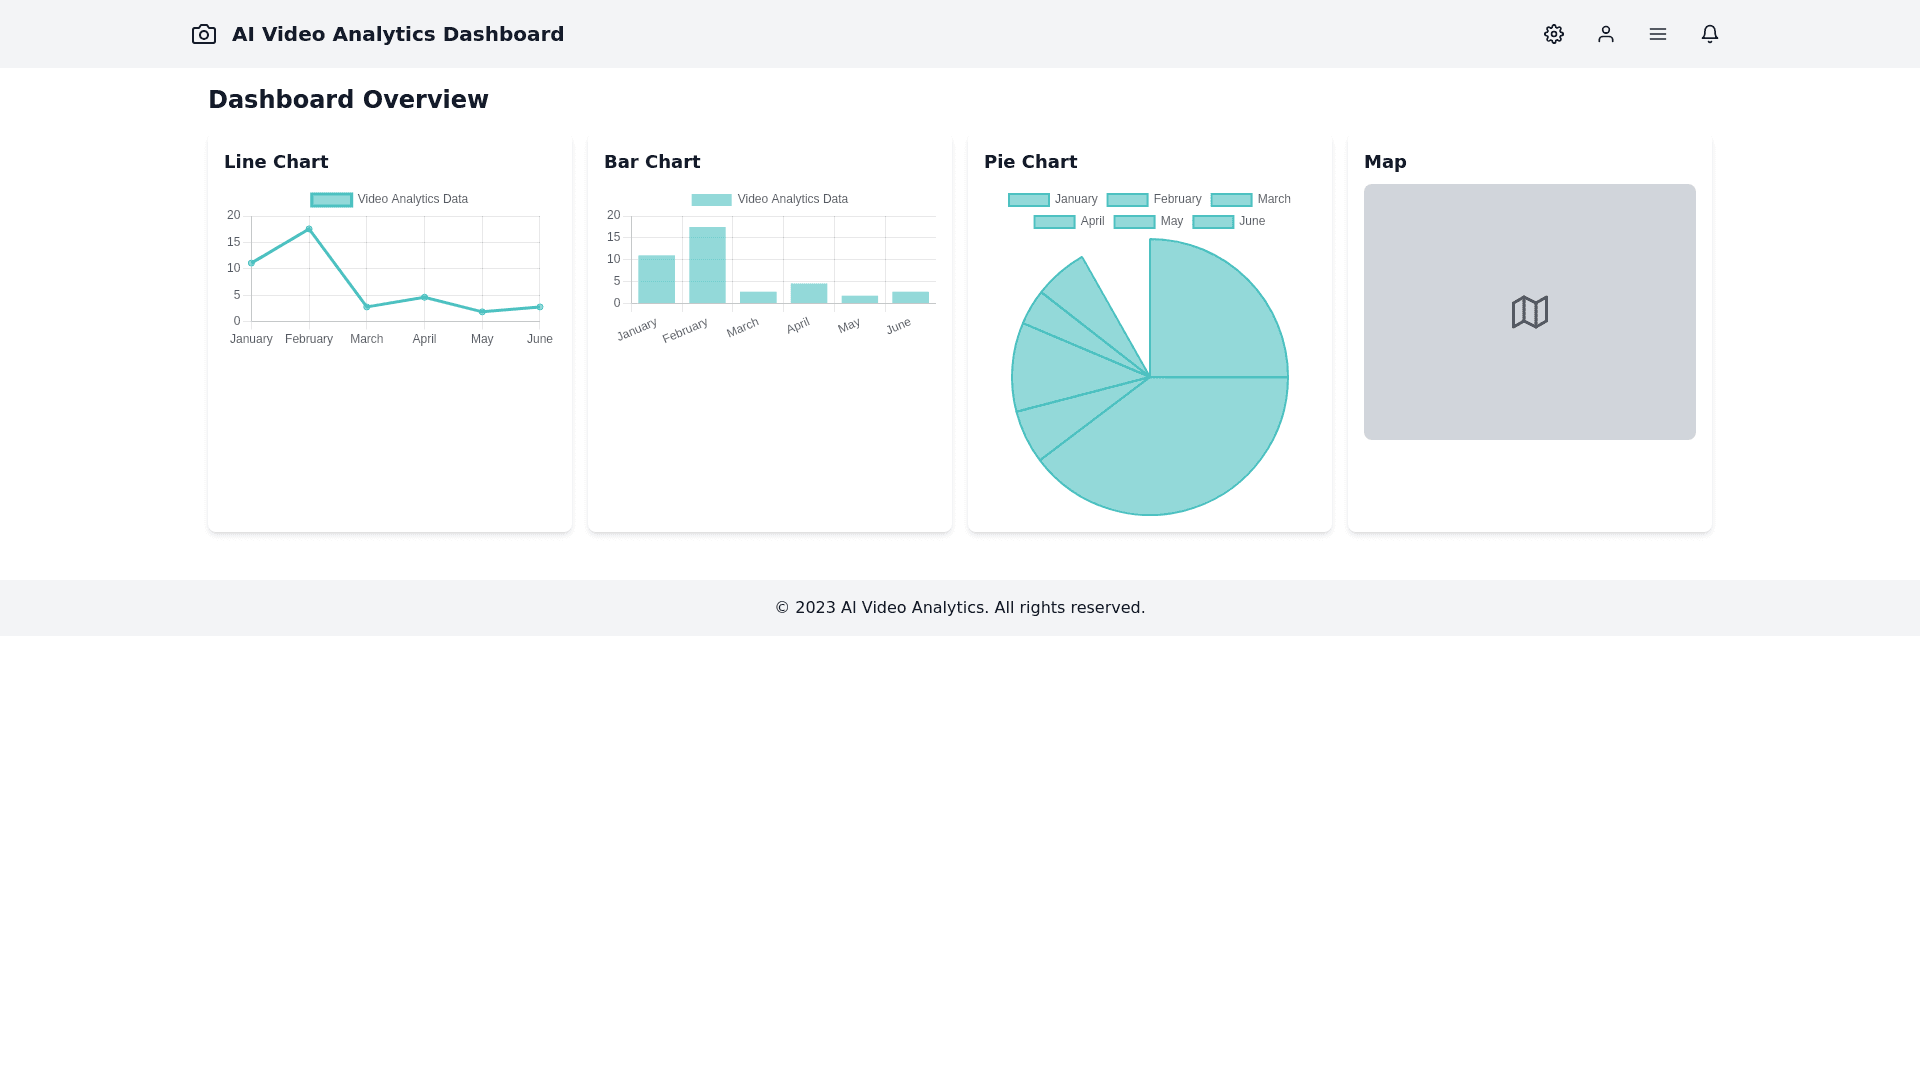Click the January bar in Bar Chart
Image resolution: width=1920 pixels, height=1080 pixels.
tap(656, 280)
